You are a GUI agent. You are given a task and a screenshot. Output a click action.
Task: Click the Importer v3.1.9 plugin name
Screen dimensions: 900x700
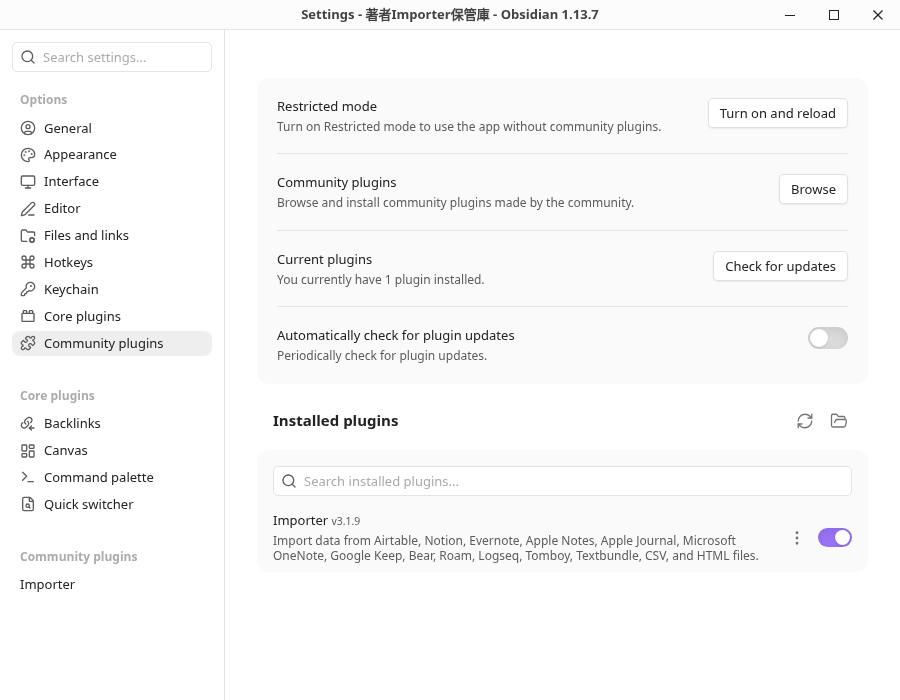(316, 520)
